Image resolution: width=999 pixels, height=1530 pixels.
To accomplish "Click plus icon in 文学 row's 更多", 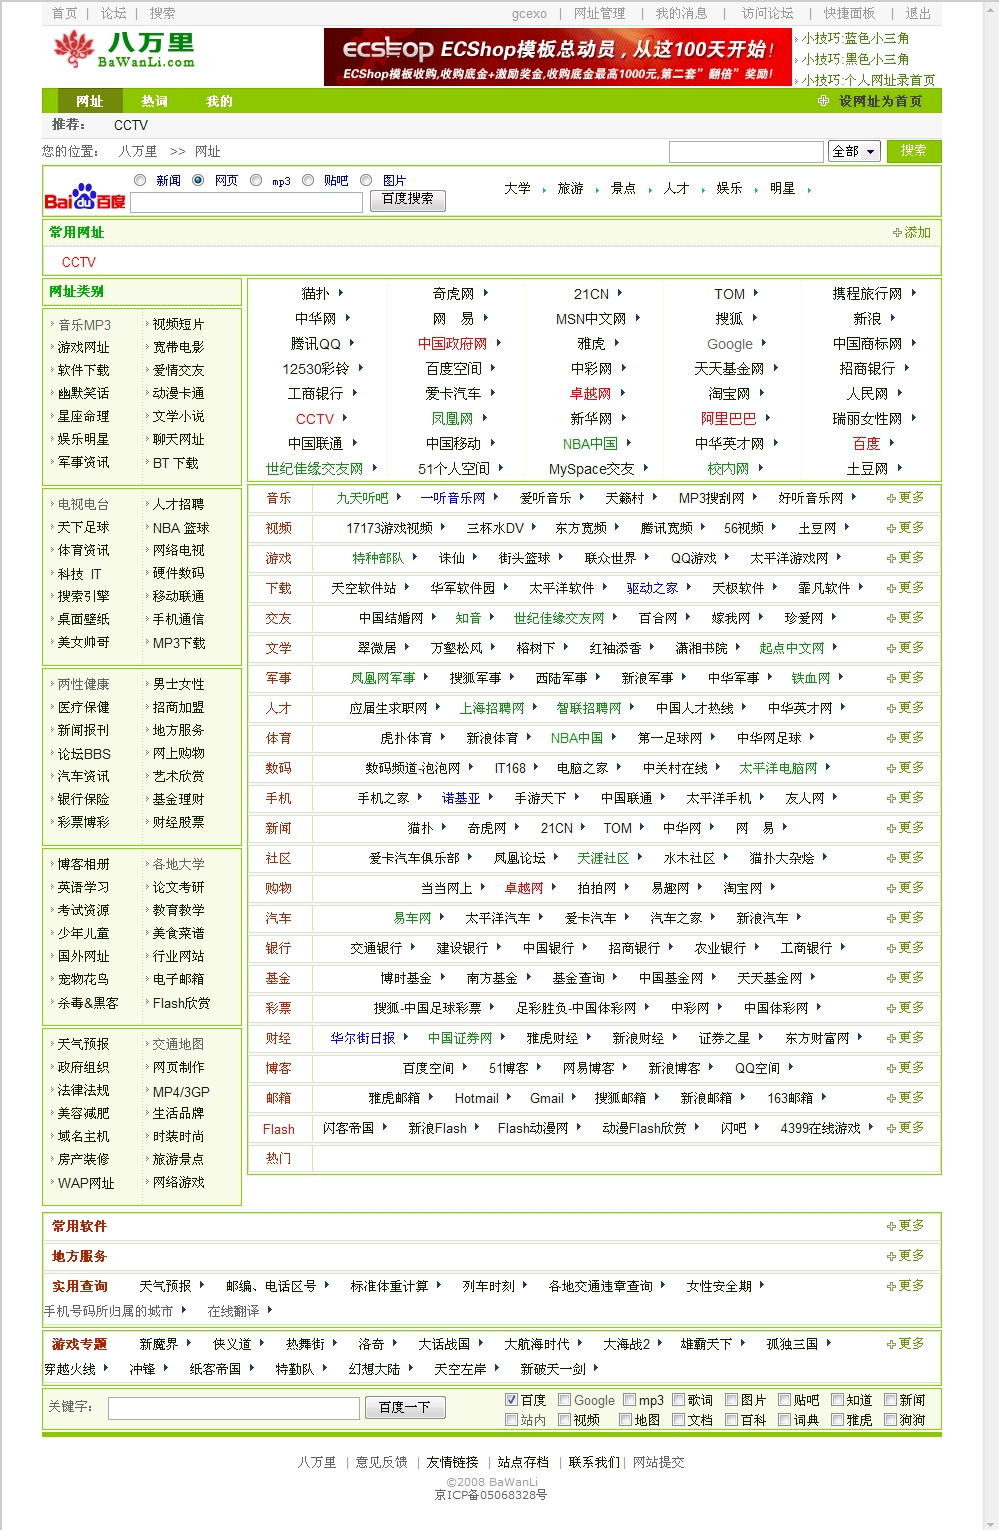I will 891,648.
